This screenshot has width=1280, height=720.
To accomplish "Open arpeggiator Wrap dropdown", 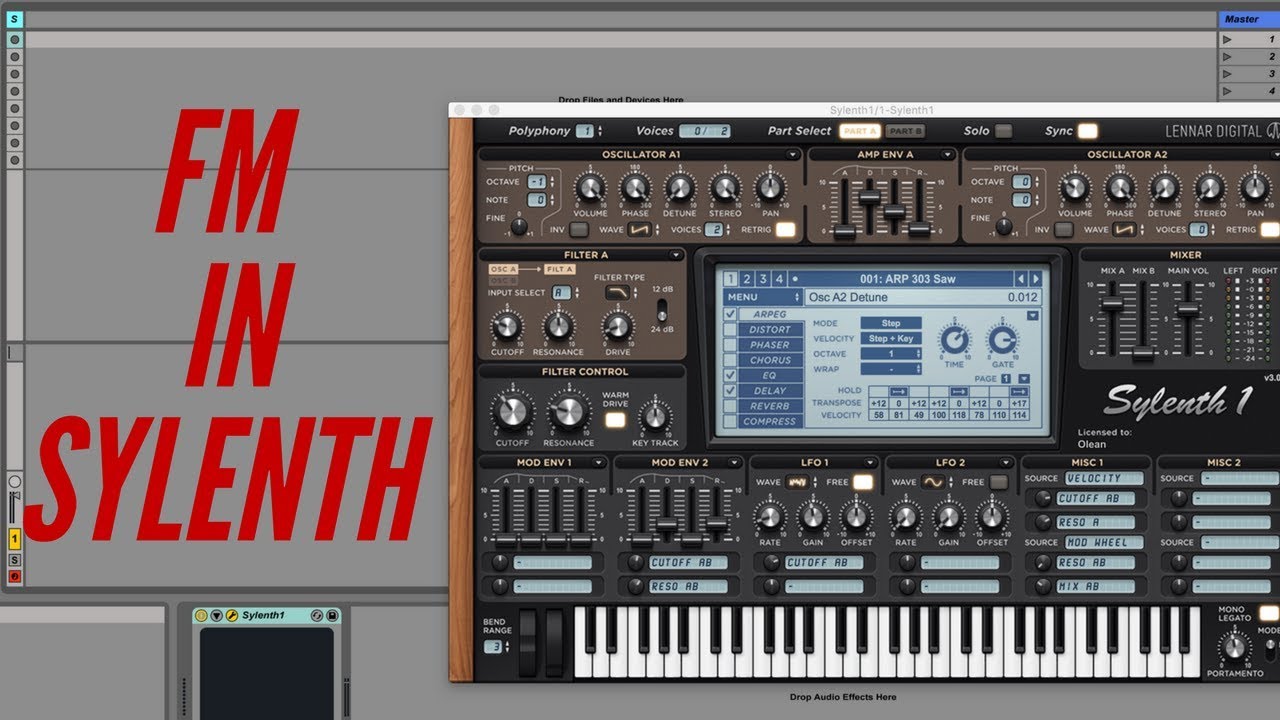I will tap(891, 369).
